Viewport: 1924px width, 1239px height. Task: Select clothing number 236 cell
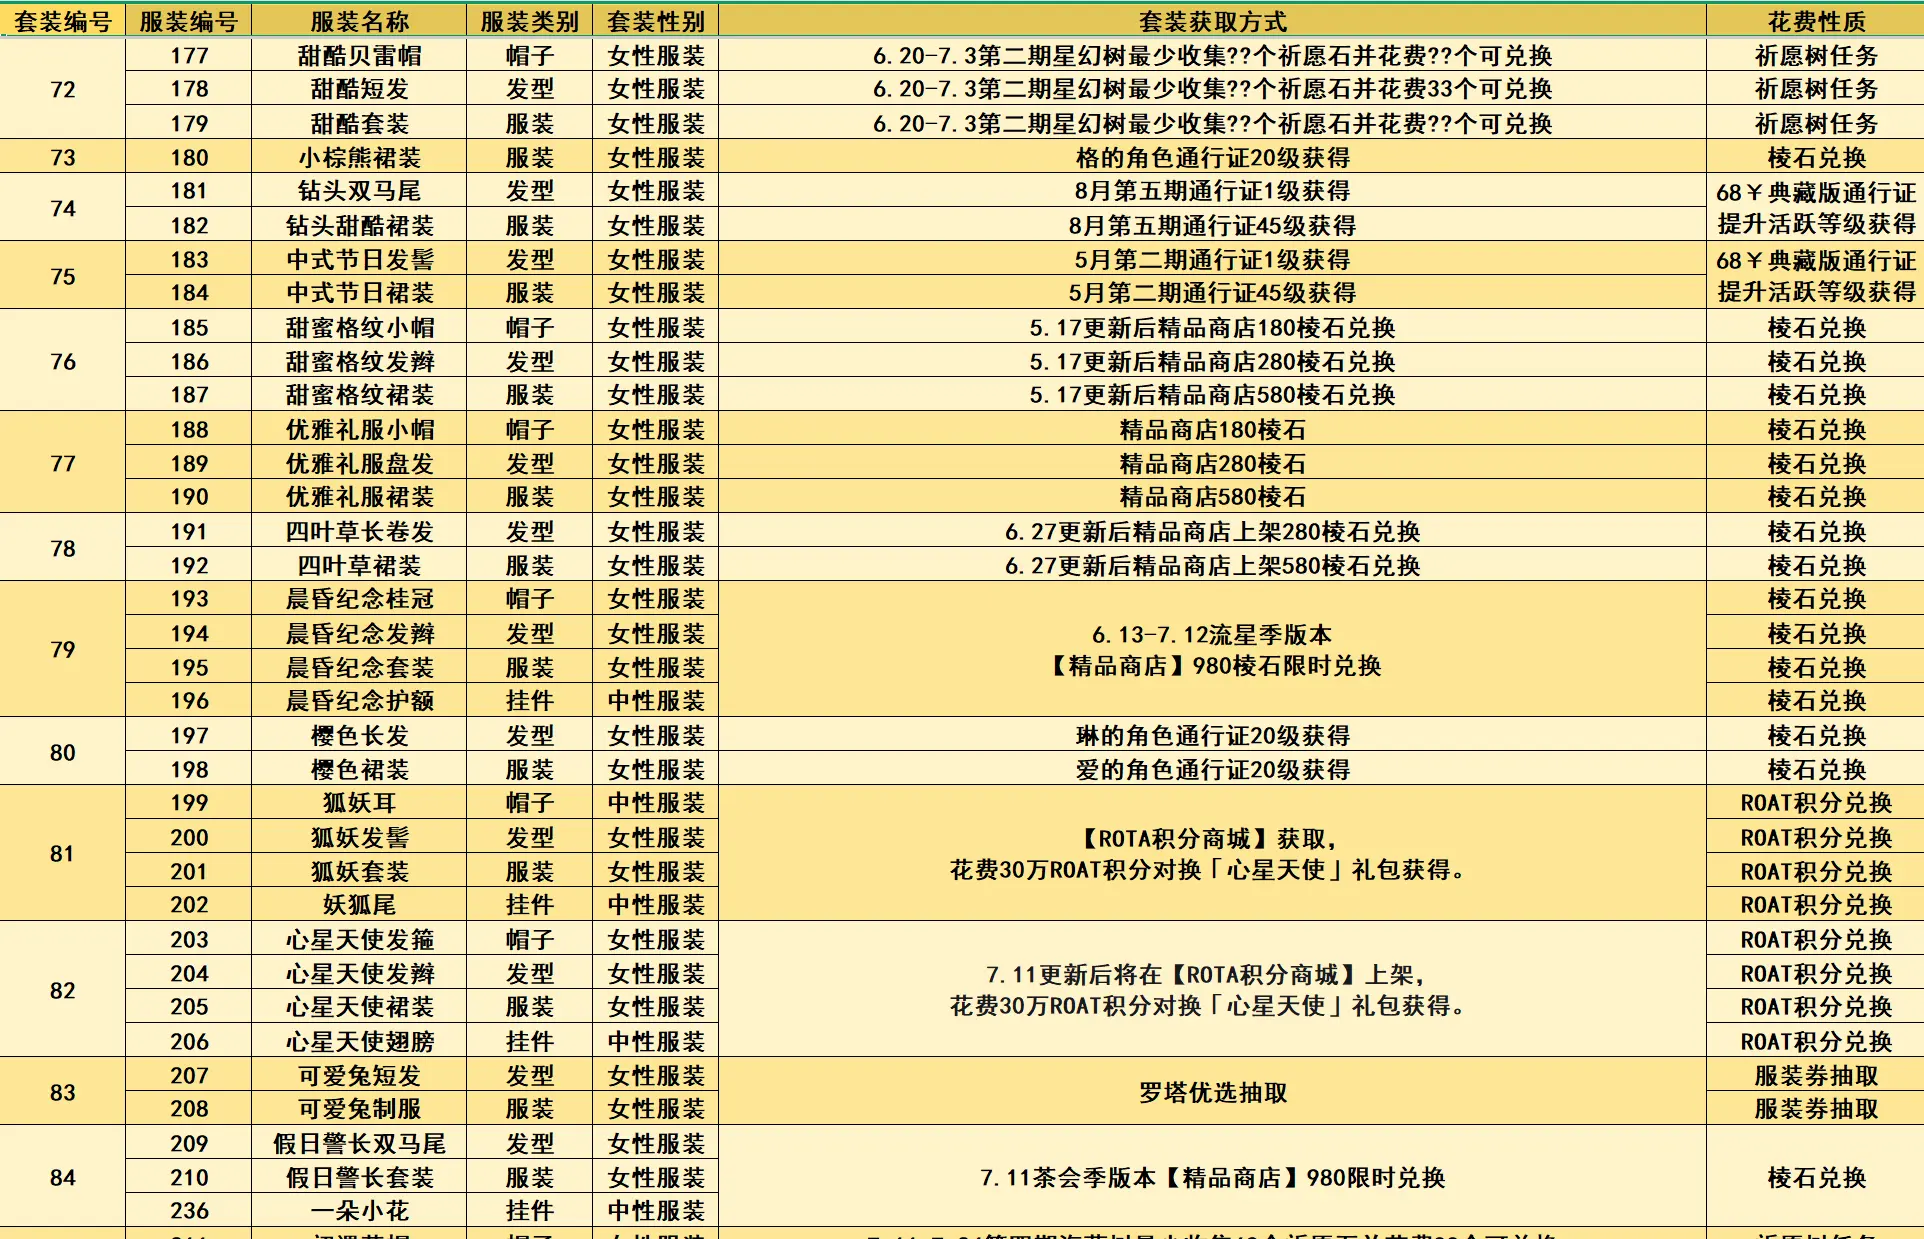[188, 1211]
